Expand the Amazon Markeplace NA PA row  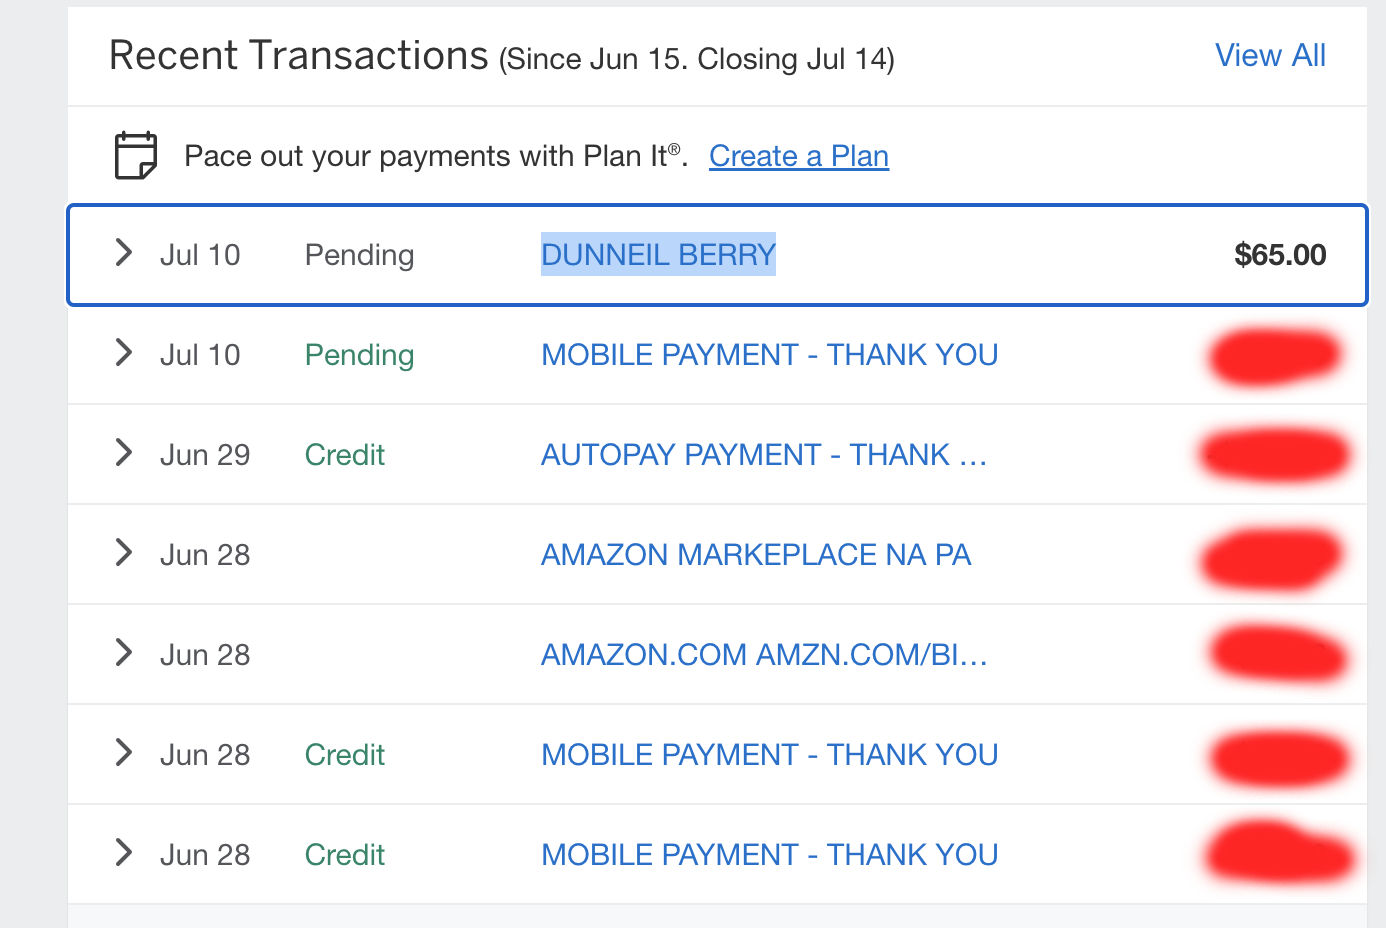pyautogui.click(x=123, y=552)
